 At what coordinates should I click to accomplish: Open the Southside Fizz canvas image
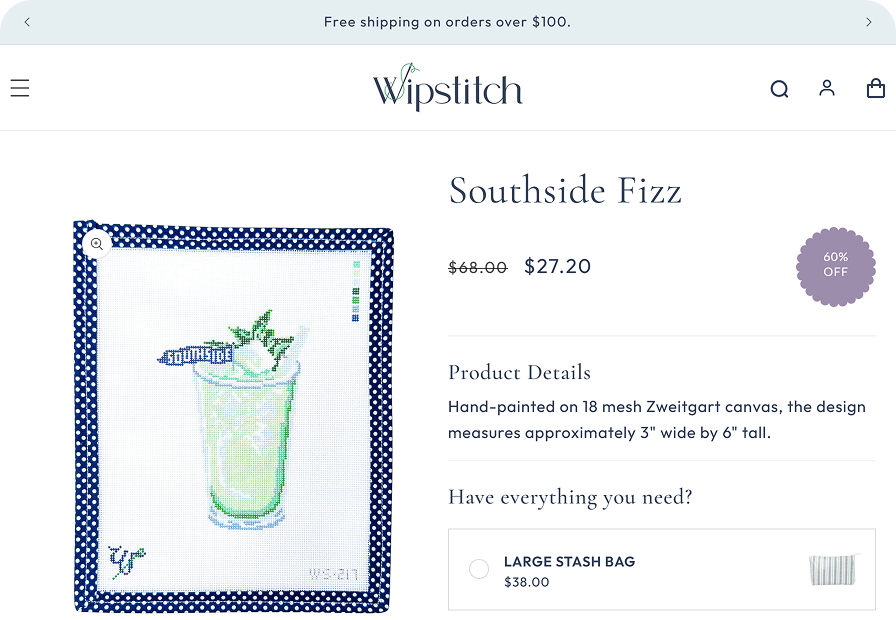tap(234, 420)
